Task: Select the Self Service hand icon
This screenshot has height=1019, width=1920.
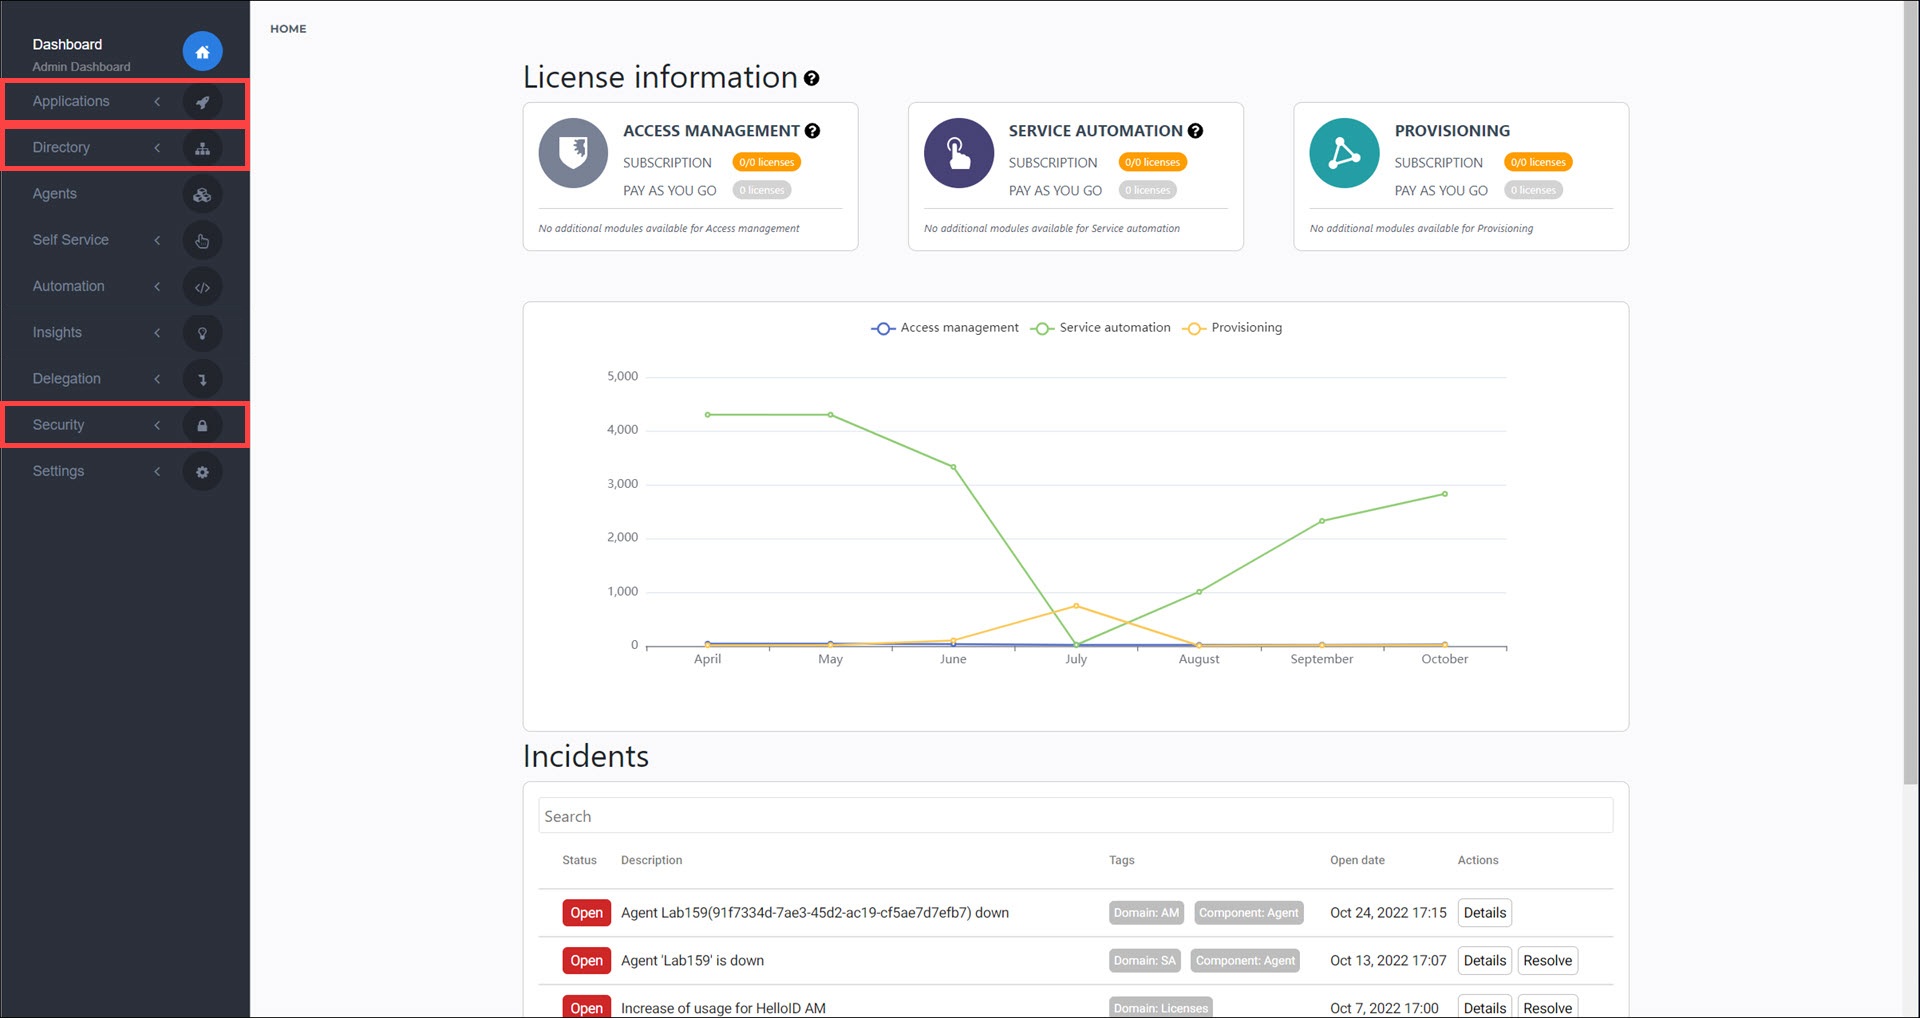Action: 203,240
